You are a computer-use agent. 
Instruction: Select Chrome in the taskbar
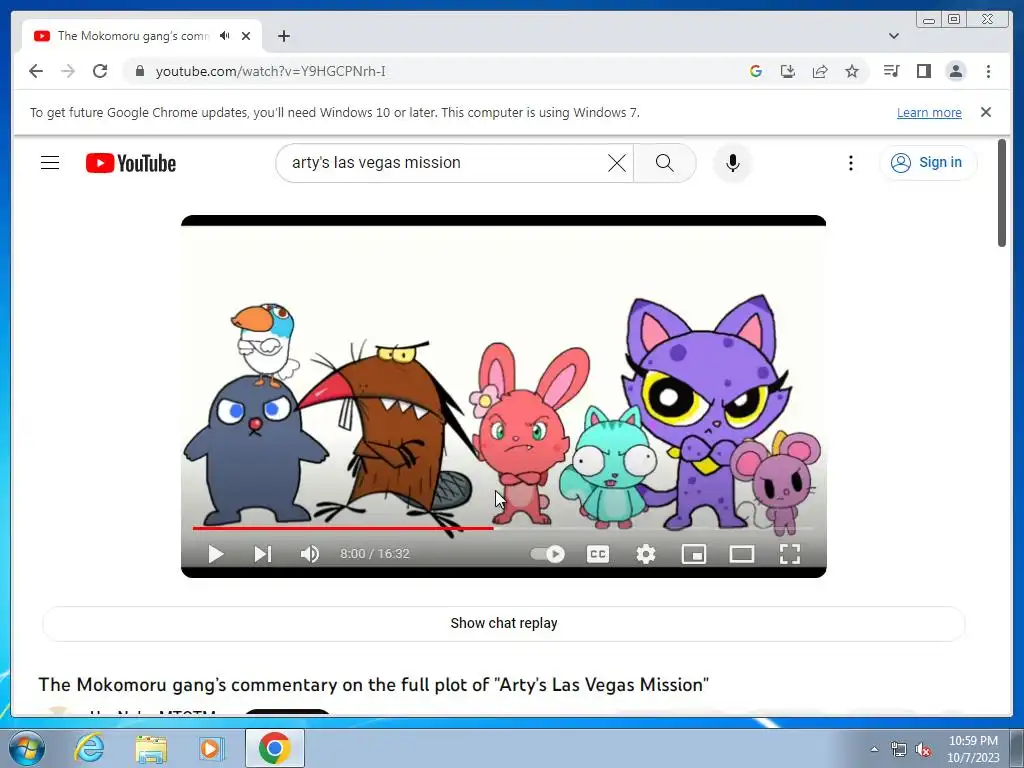click(x=274, y=748)
